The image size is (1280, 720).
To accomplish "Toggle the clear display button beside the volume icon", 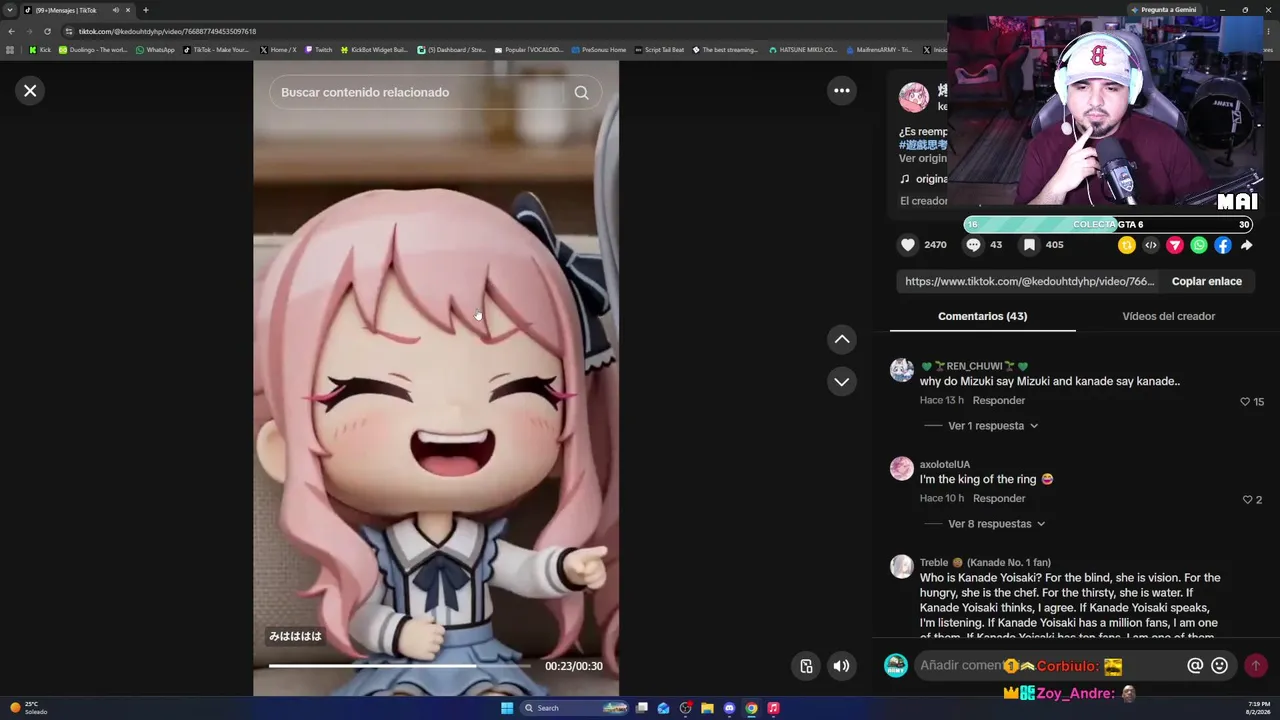I will tap(806, 667).
